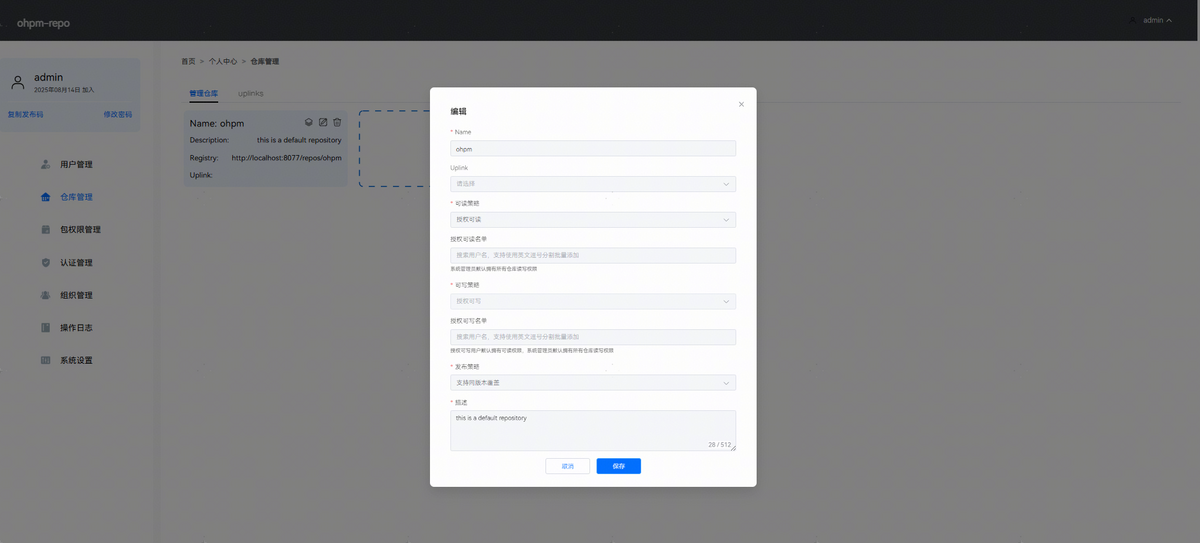Expand the 可写策略 dropdown showing 授权可写
The image size is (1200, 543).
593,301
